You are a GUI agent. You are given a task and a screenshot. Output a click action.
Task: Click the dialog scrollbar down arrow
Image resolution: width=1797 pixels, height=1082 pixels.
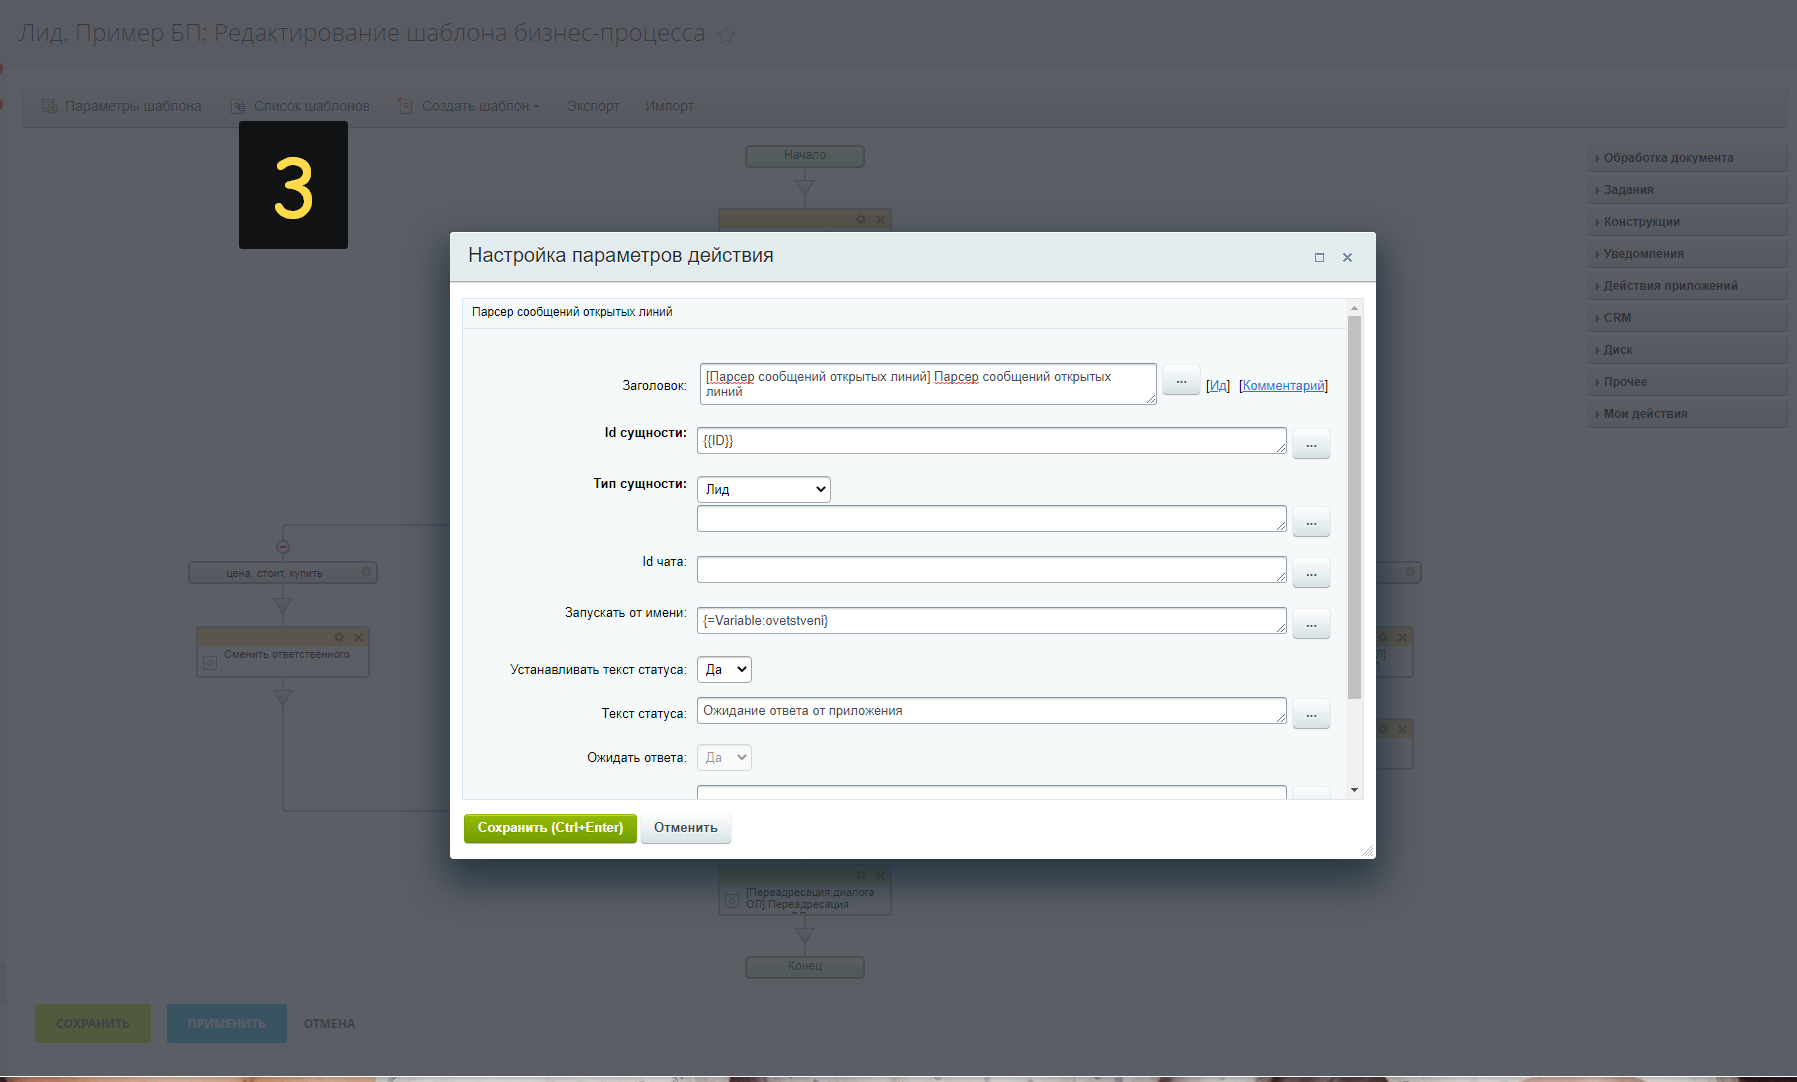click(1354, 790)
